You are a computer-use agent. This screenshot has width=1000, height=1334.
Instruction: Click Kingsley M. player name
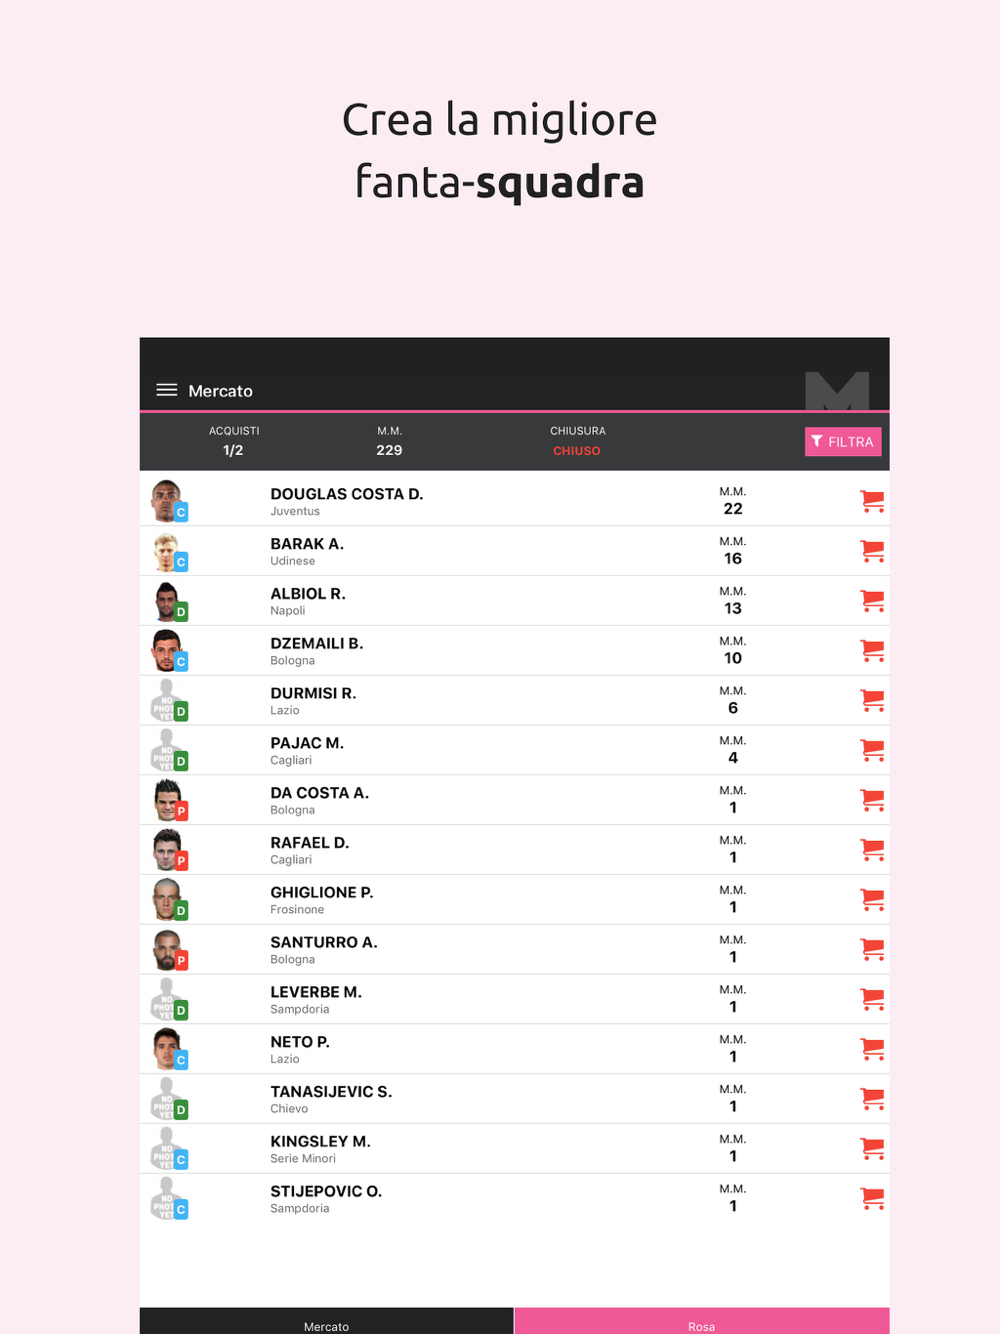320,1141
